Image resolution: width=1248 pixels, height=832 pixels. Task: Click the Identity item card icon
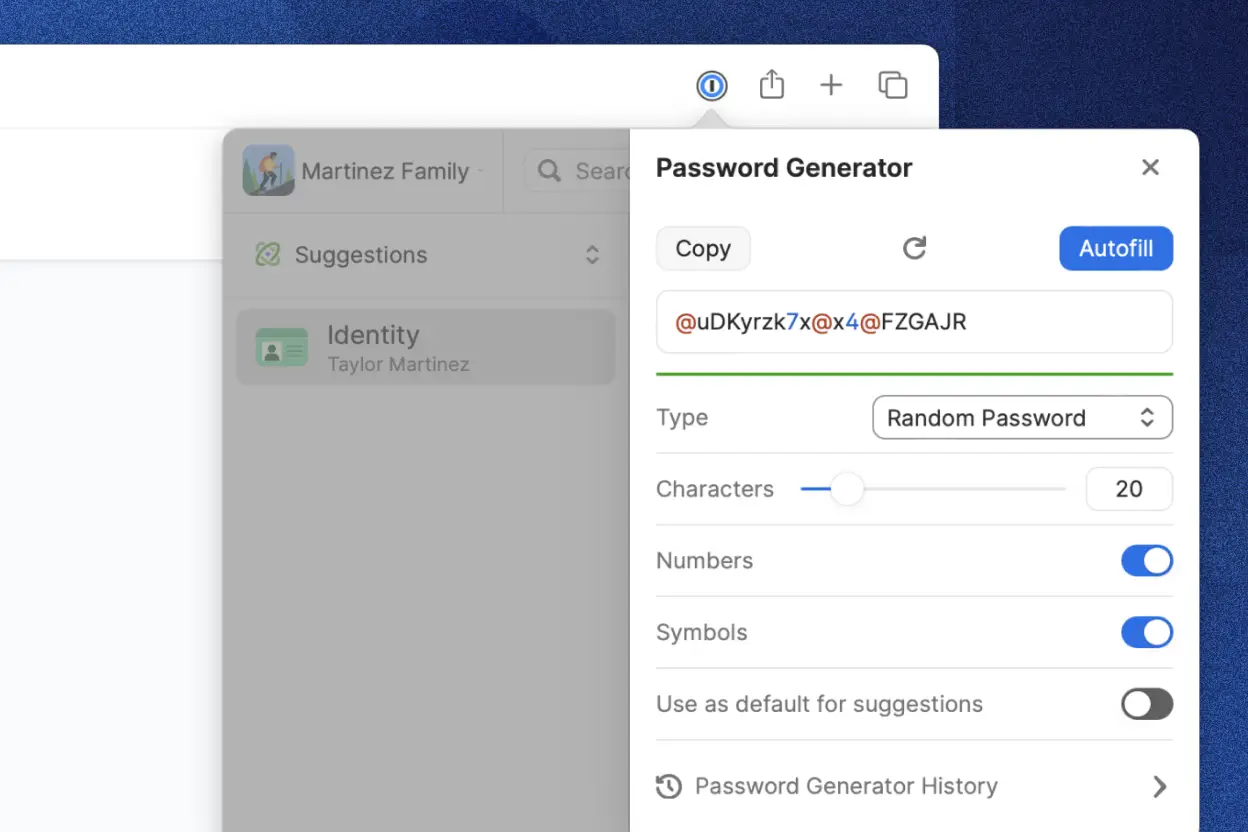(x=281, y=348)
